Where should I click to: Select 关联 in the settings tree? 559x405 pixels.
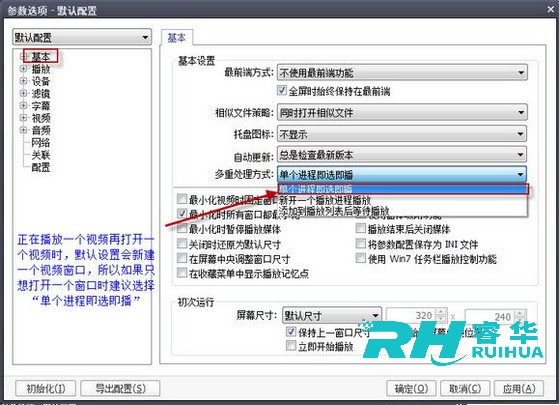pos(41,155)
